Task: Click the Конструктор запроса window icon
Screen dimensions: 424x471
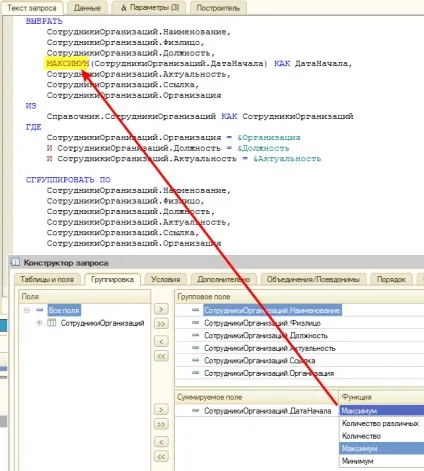Action: tap(15, 262)
